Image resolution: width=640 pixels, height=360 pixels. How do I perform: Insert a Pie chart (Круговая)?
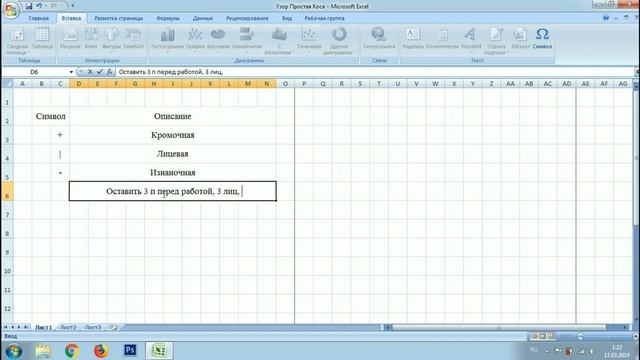click(218, 40)
